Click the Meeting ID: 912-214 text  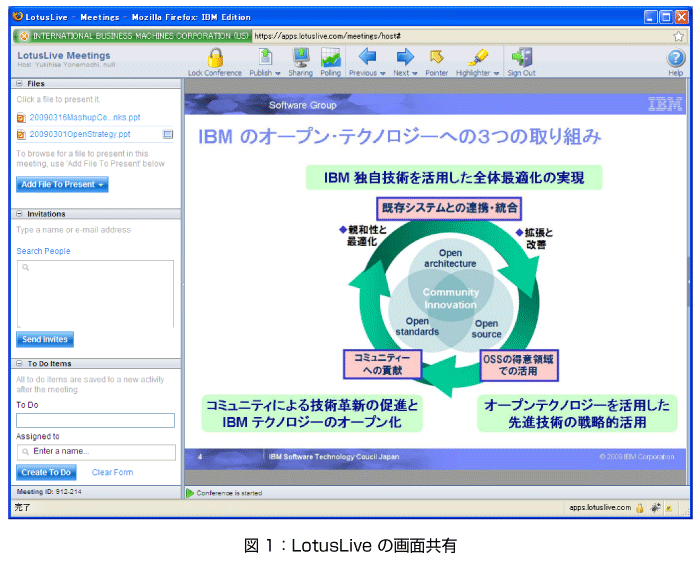(x=49, y=492)
